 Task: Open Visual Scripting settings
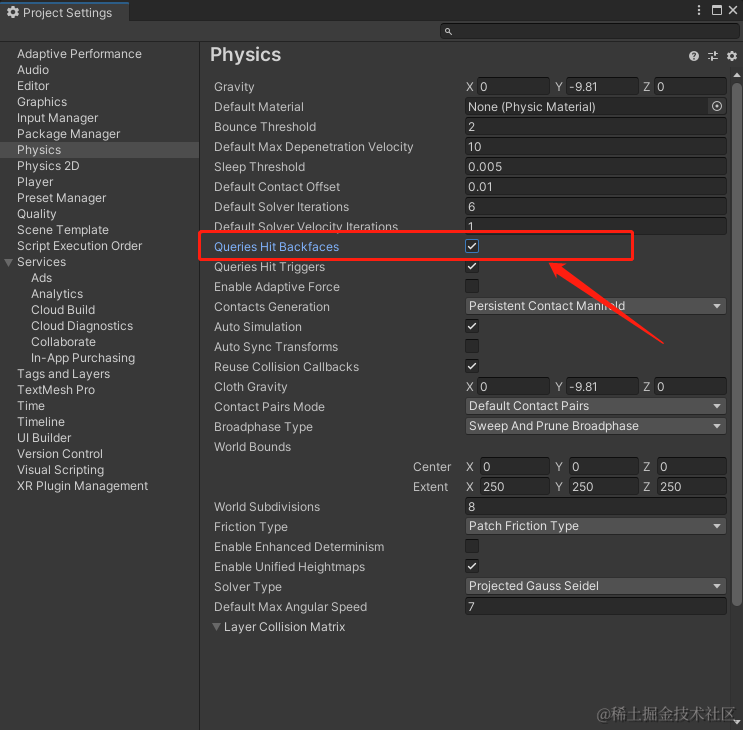coord(60,470)
